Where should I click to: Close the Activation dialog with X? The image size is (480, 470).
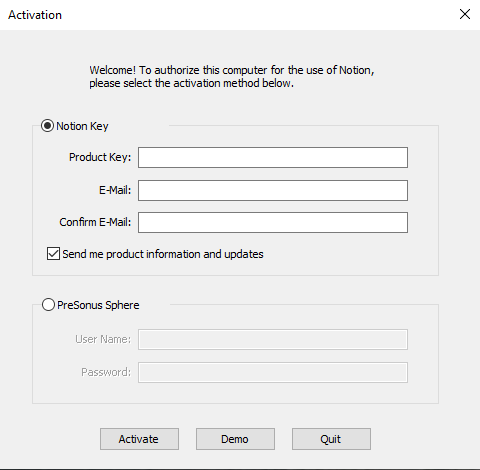[x=465, y=14]
